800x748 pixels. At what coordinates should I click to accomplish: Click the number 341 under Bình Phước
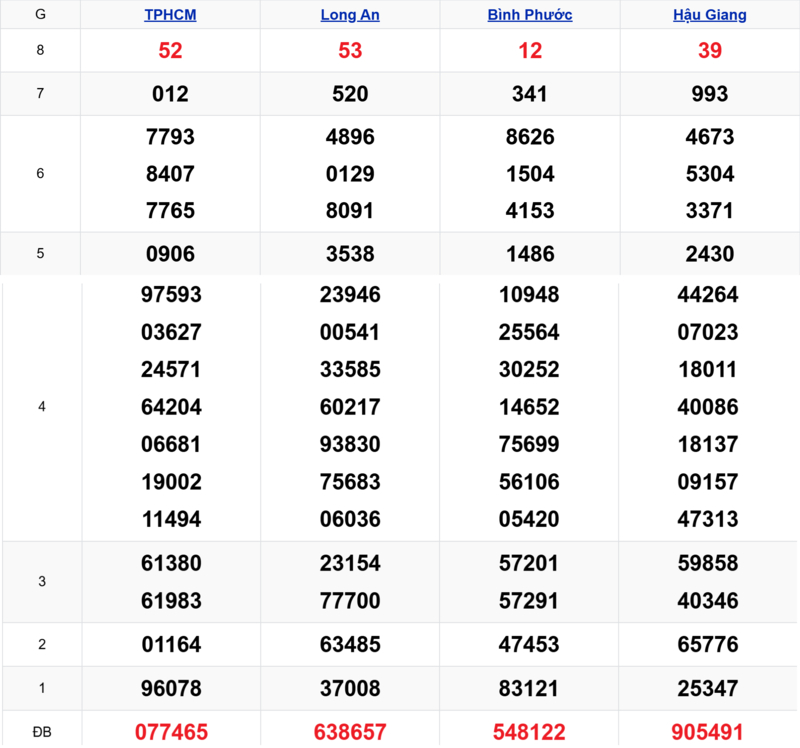point(530,94)
